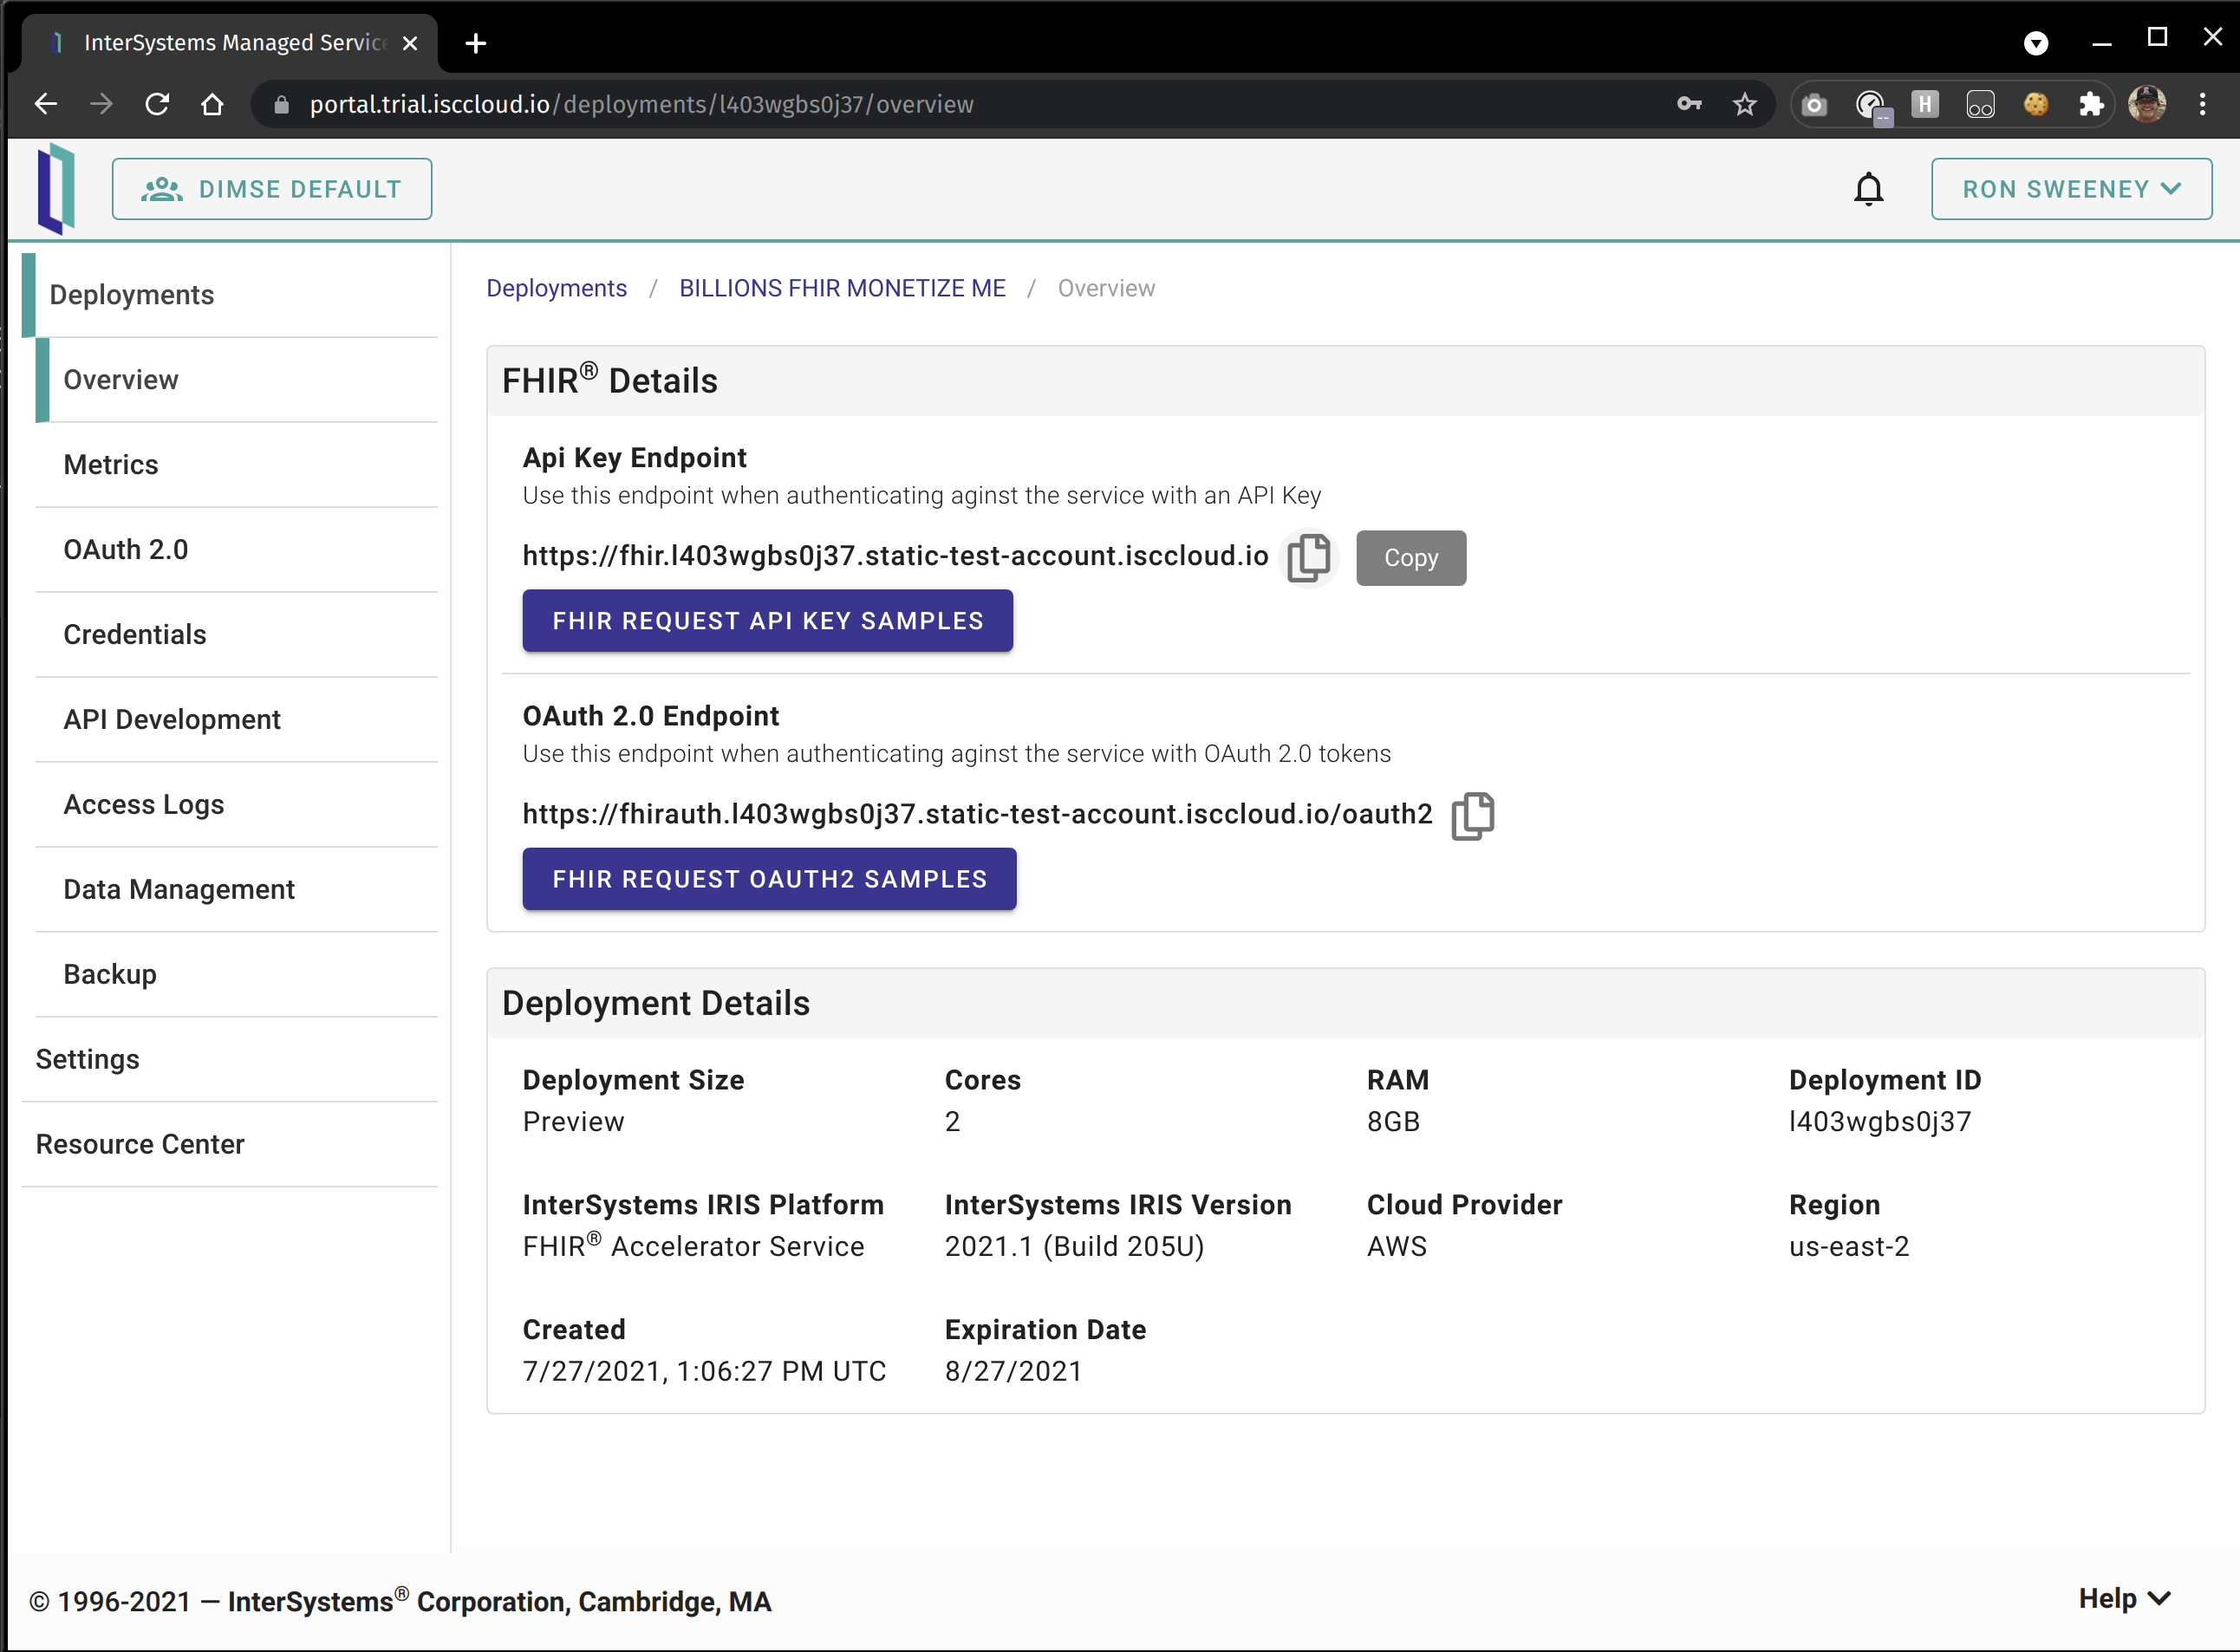Open Chrome profile avatar
Viewport: 2240px width, 1652px height.
click(x=2147, y=104)
